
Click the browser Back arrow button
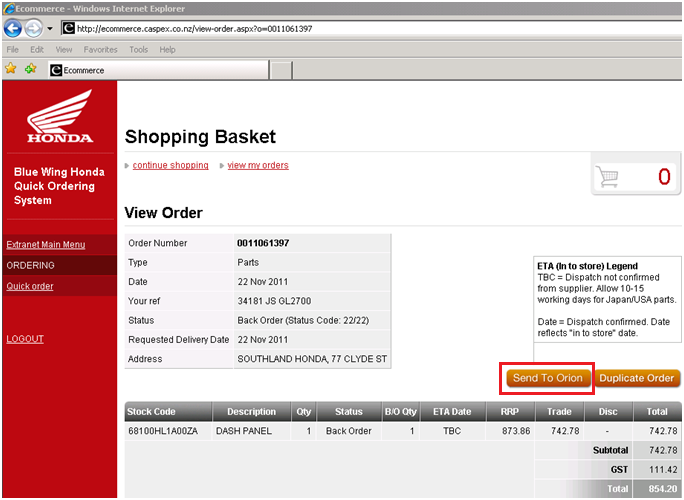(12, 29)
